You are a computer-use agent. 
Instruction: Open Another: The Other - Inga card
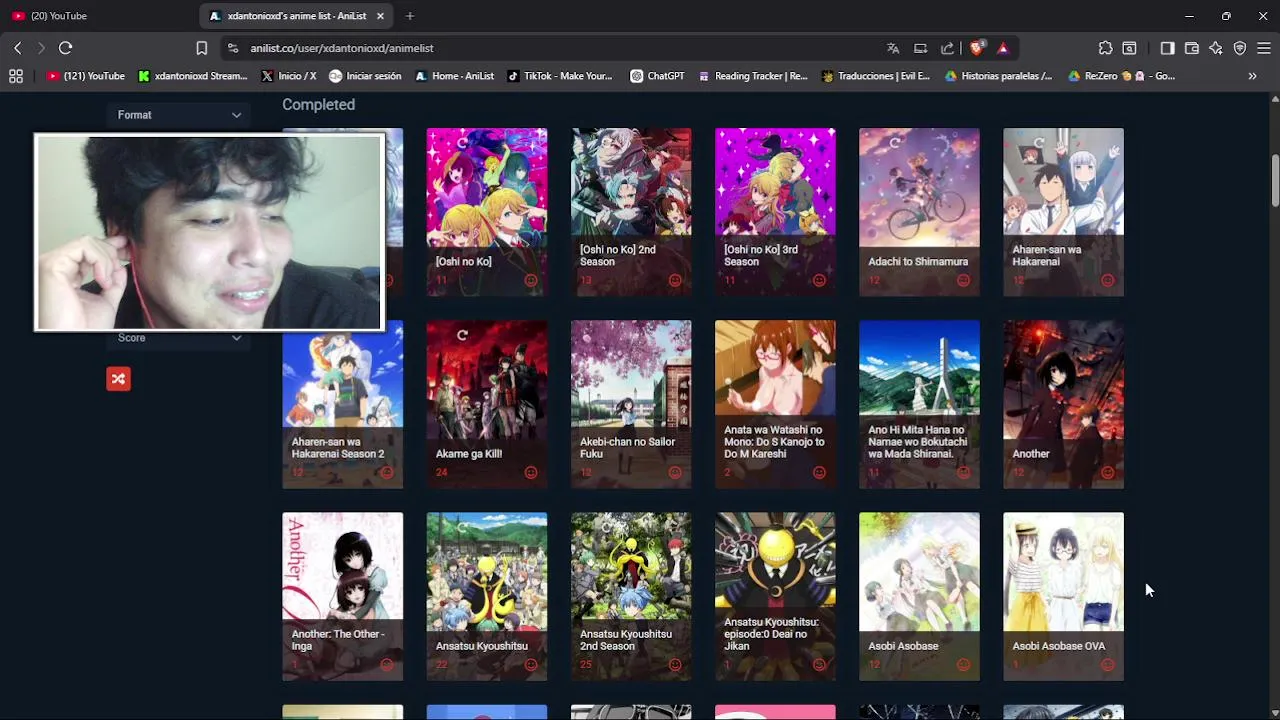342,597
